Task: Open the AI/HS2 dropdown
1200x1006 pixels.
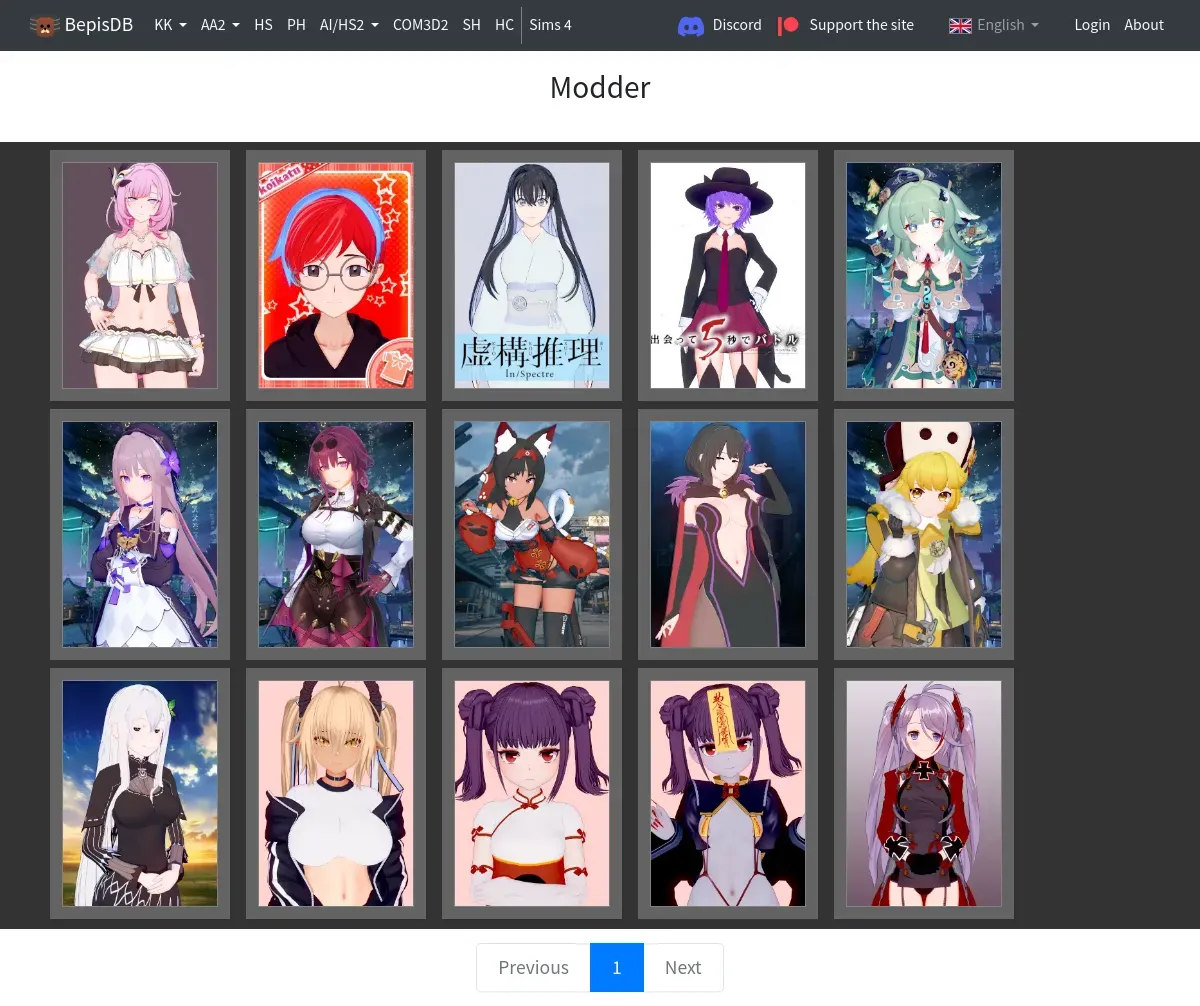Action: pyautogui.click(x=349, y=25)
